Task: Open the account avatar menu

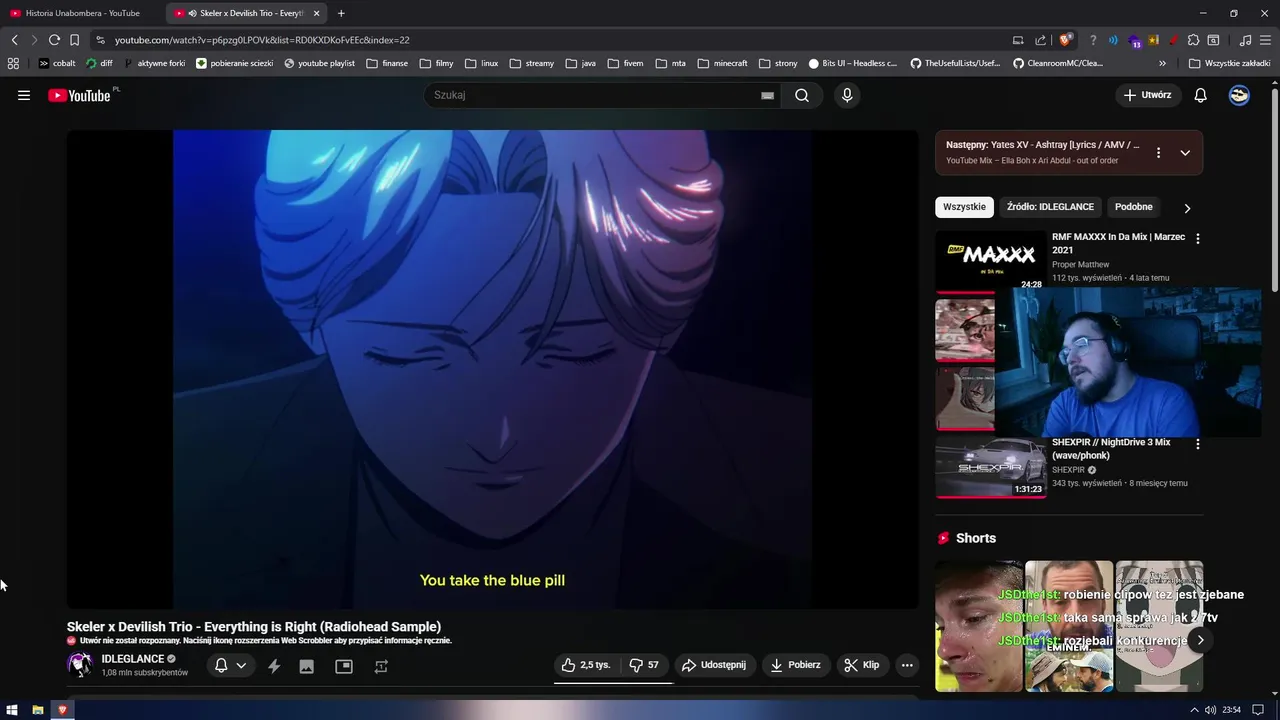Action: [1239, 95]
